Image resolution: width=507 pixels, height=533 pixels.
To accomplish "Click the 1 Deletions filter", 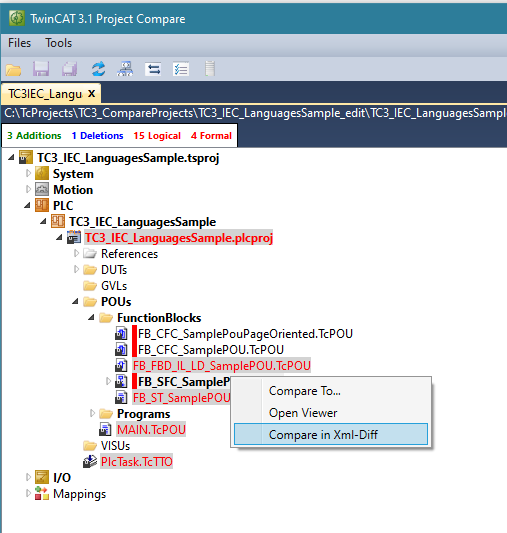I will (97, 136).
